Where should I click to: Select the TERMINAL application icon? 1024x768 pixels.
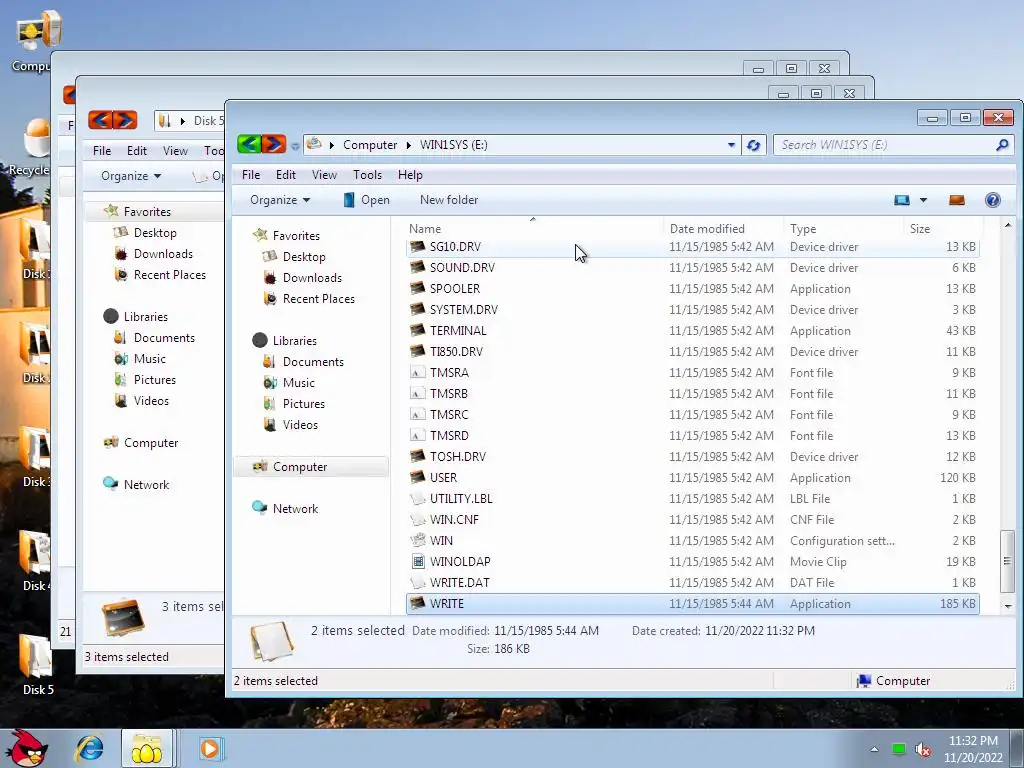coord(417,330)
